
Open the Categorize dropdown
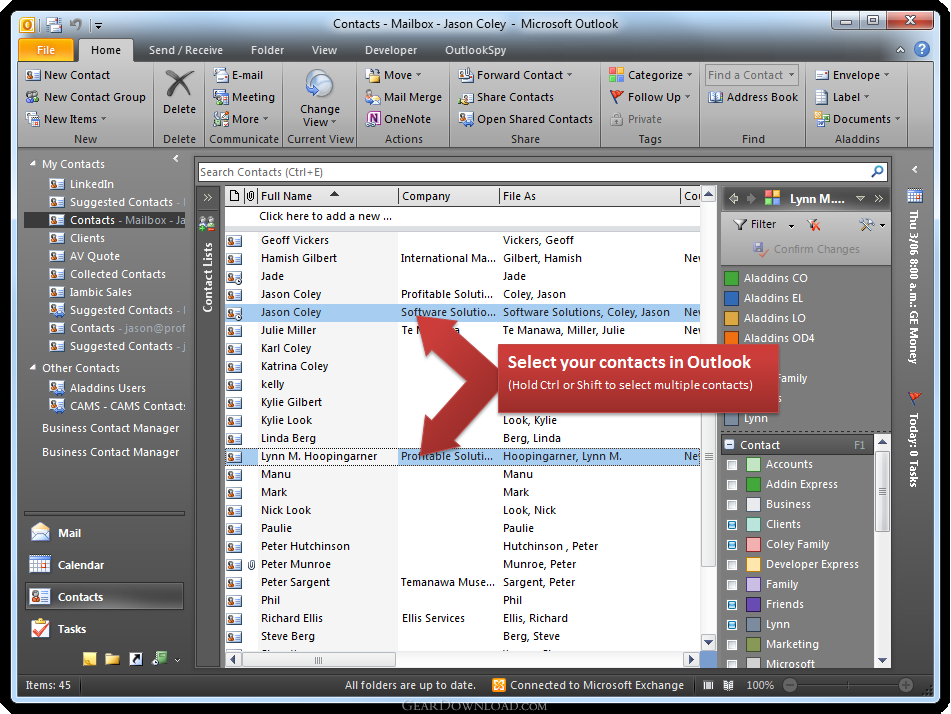(x=651, y=75)
